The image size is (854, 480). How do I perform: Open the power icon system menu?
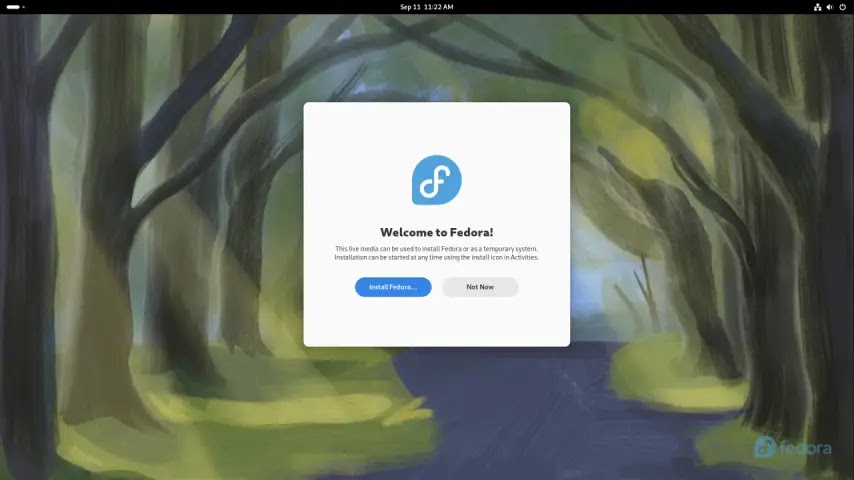(843, 7)
